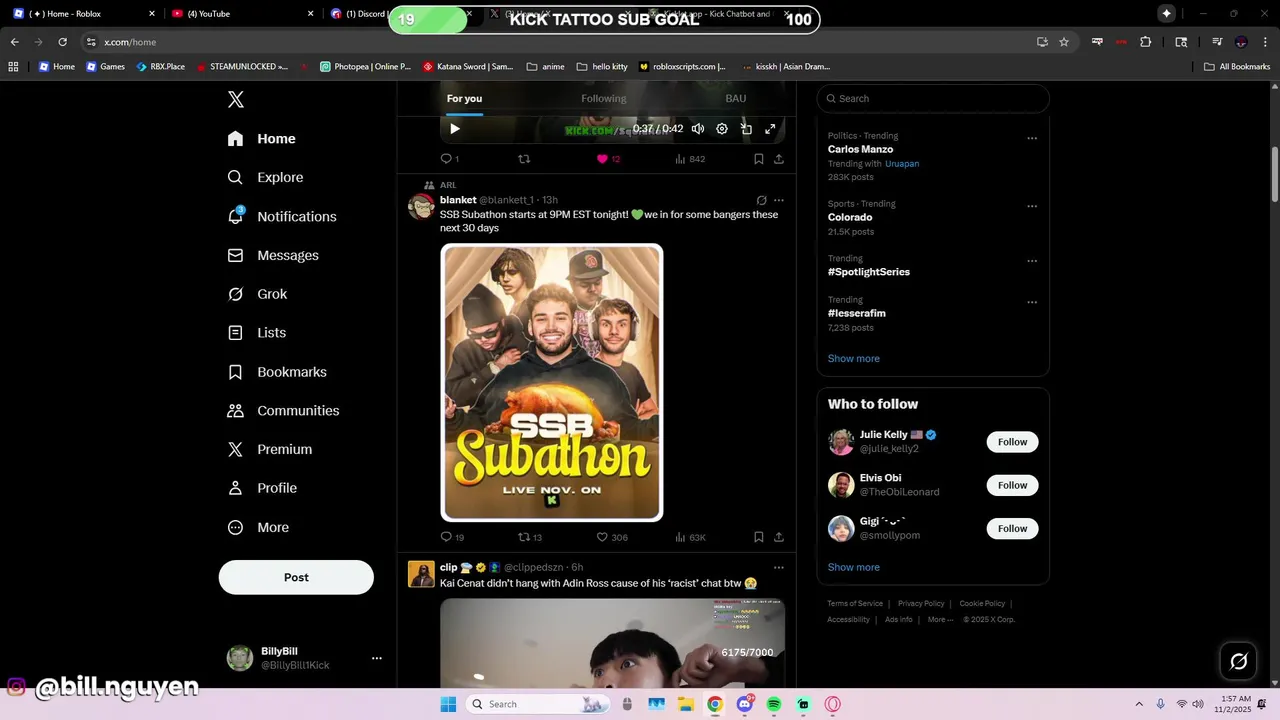Open Photopea bookmark in bookmarks bar
The height and width of the screenshot is (720, 1280).
365,66
